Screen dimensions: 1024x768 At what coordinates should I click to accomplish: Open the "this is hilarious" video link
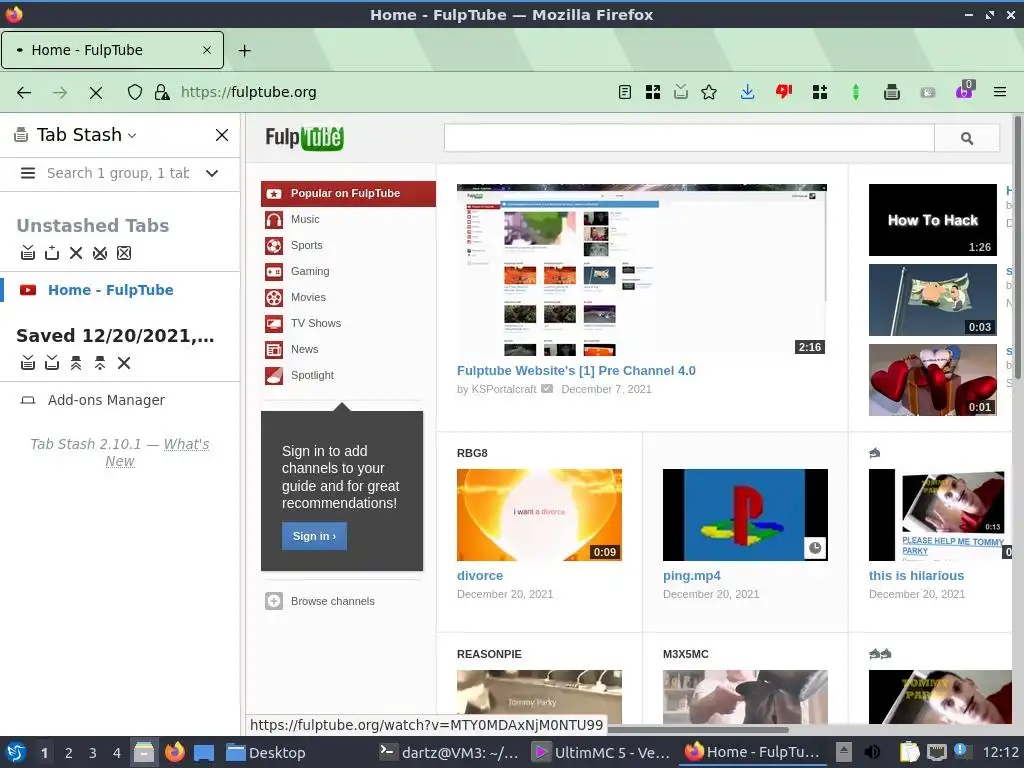[916, 576]
